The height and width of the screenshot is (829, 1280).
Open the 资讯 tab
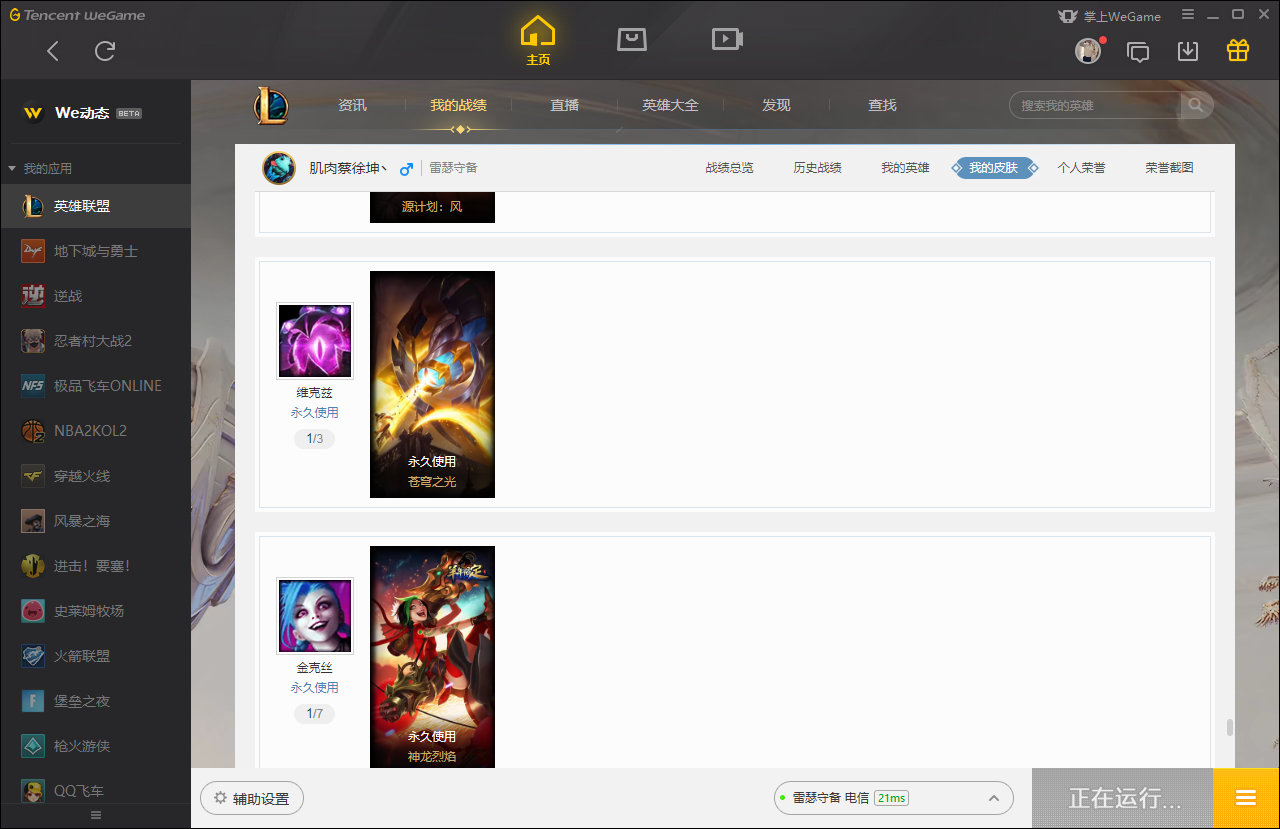(352, 105)
